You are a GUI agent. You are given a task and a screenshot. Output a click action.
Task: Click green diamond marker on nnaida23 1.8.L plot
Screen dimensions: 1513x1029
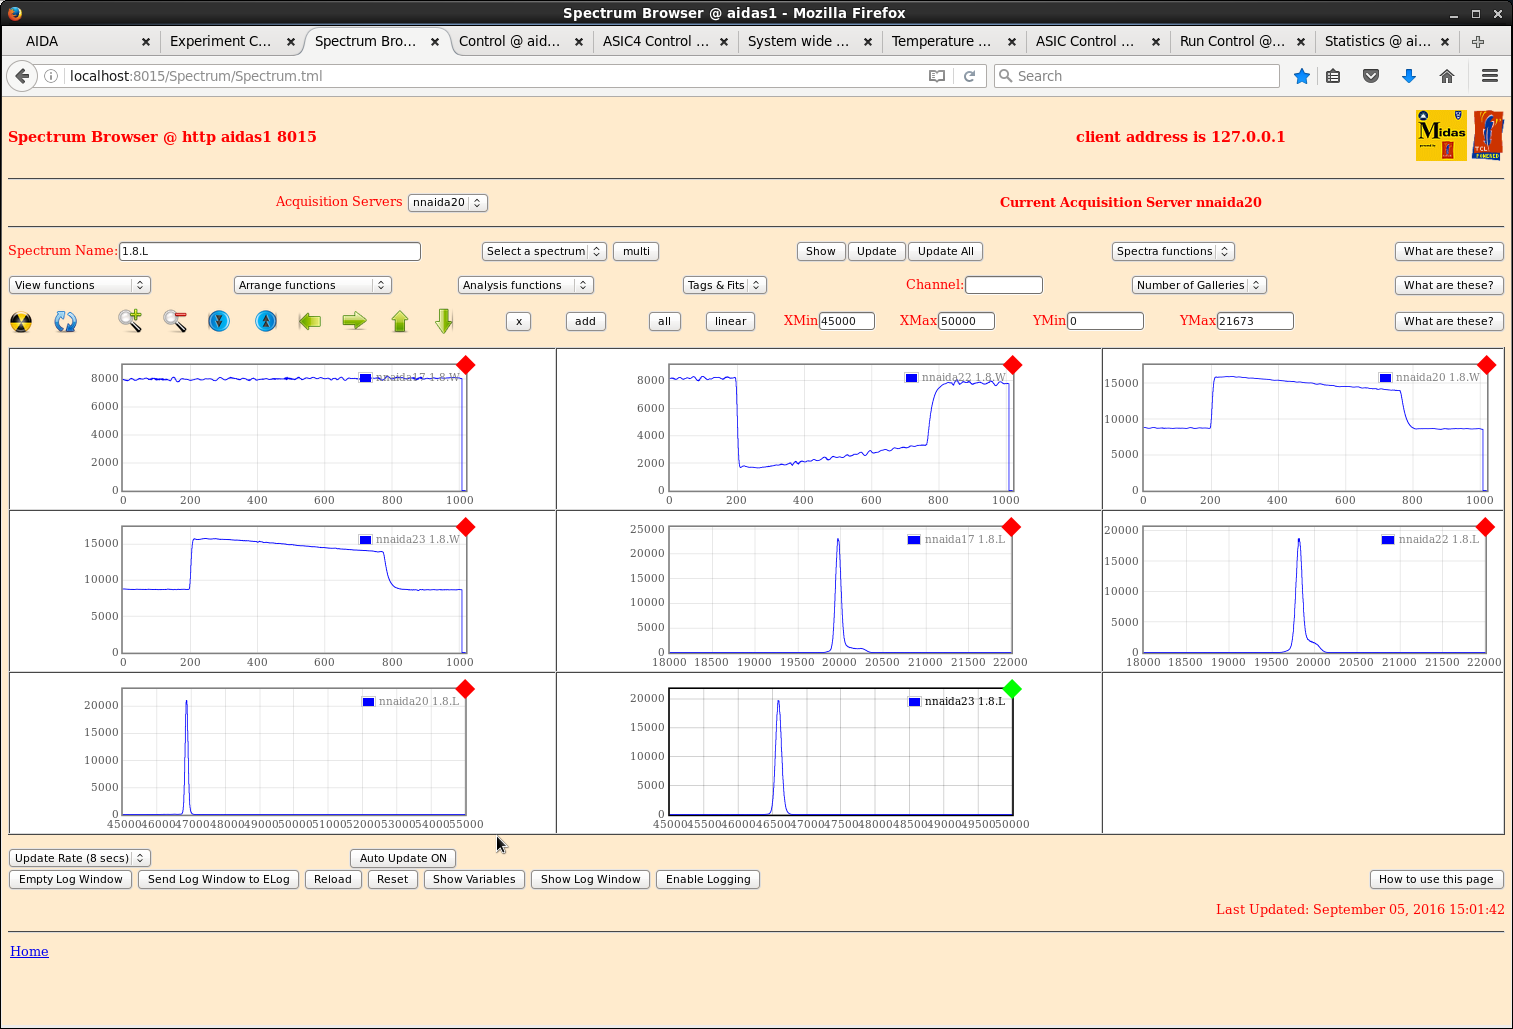tap(1012, 689)
